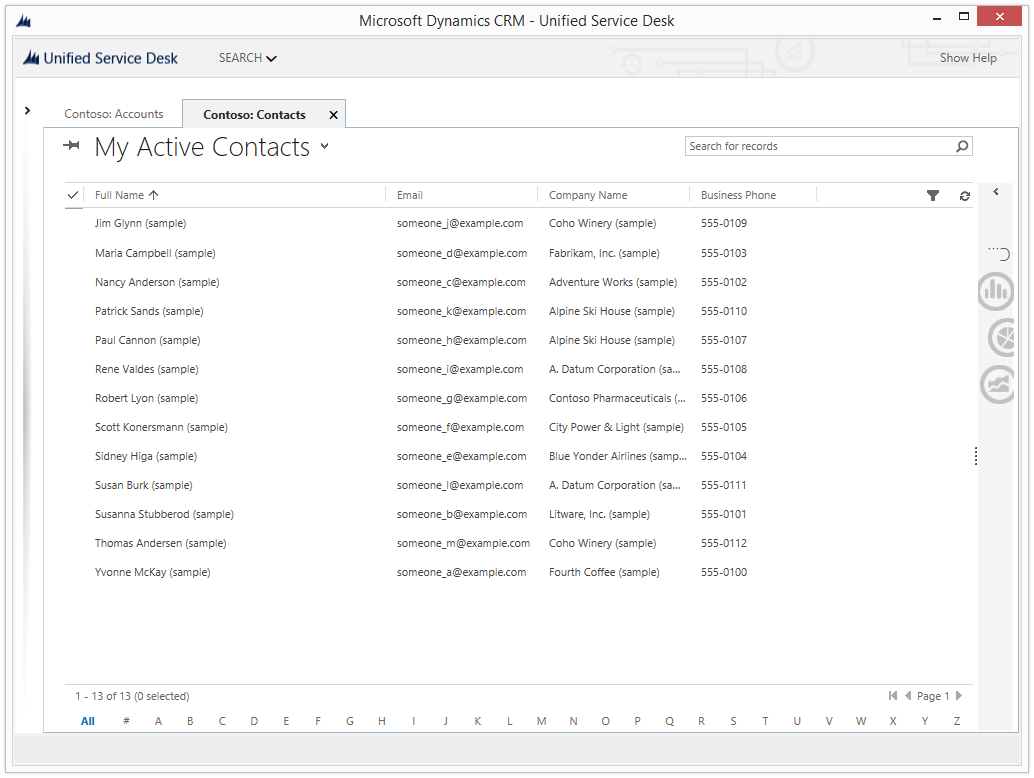Open the bar chart visualization panel
Viewport: 1034px width, 778px height.
tap(996, 291)
